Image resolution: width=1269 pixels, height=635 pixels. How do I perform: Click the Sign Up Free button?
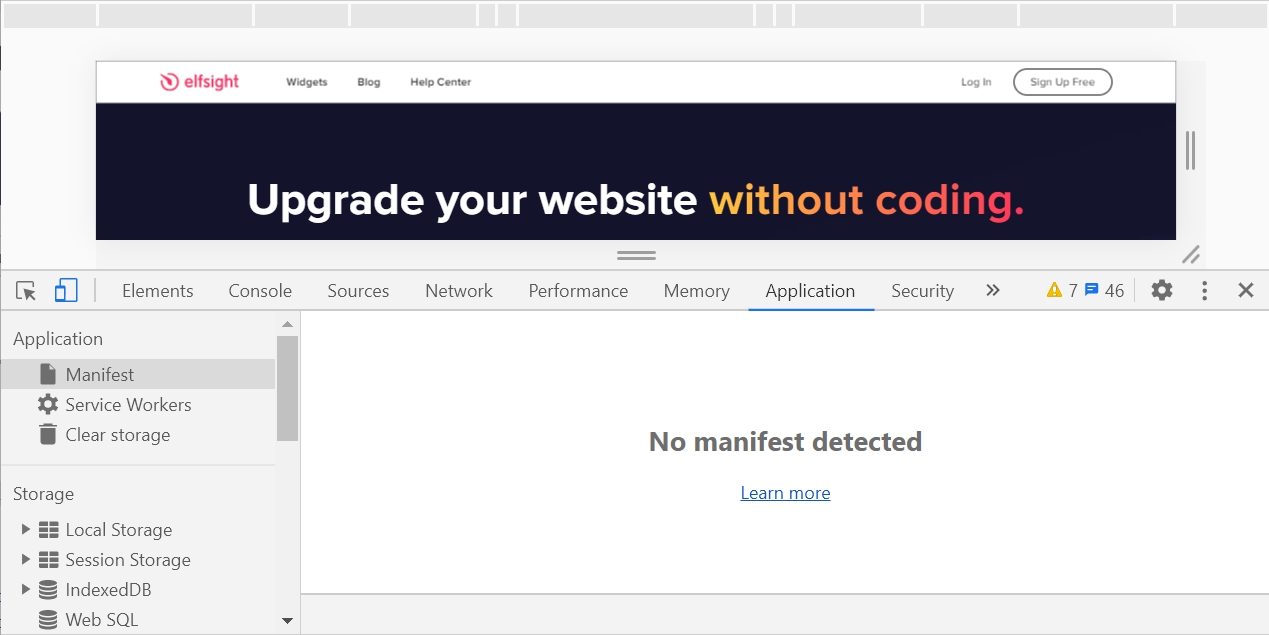click(x=1062, y=81)
